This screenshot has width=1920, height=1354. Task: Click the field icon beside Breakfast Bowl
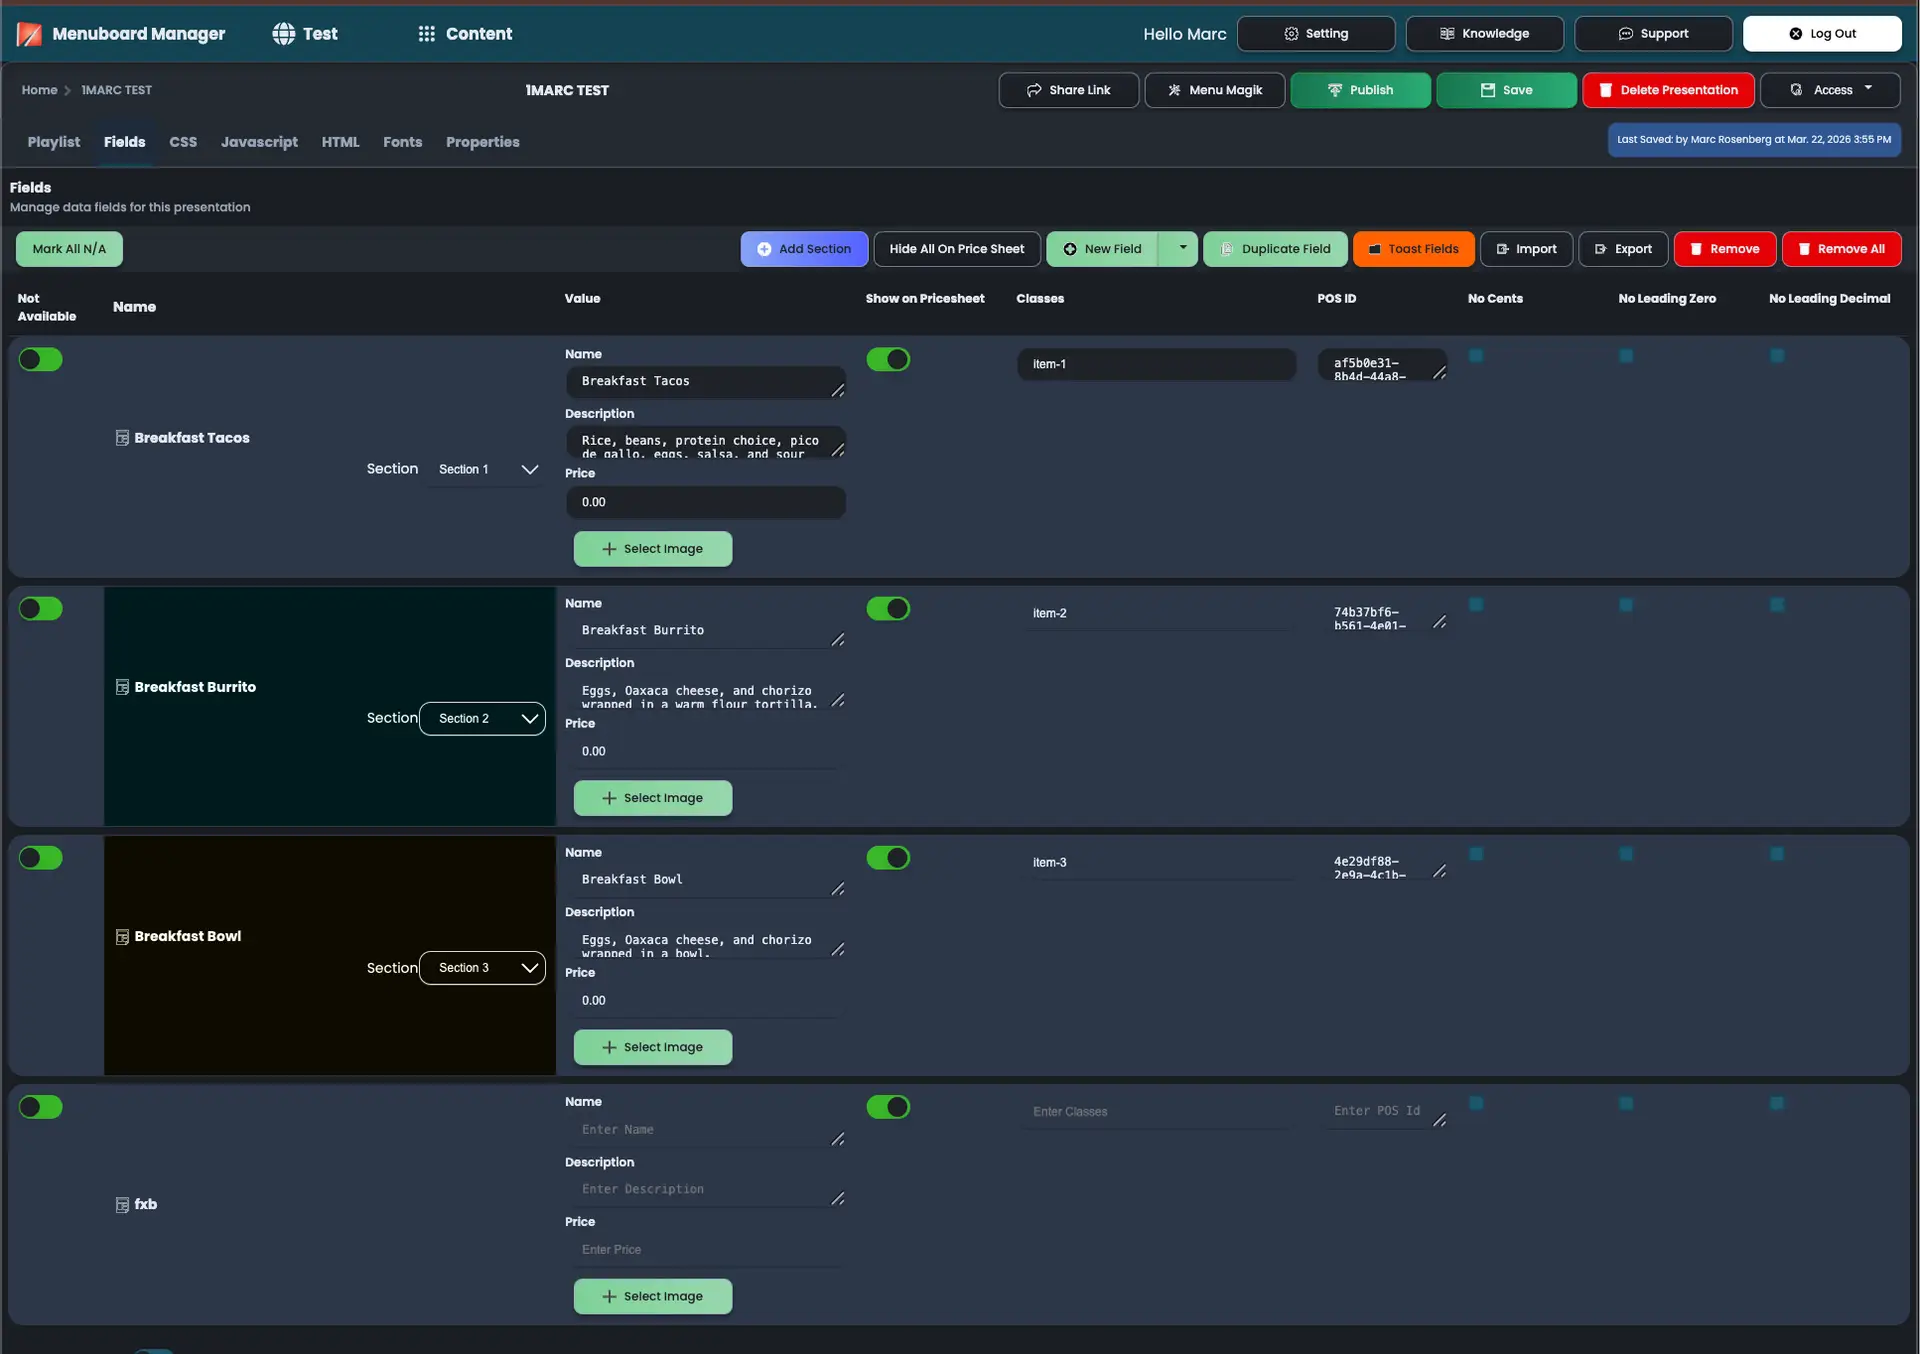(x=122, y=937)
